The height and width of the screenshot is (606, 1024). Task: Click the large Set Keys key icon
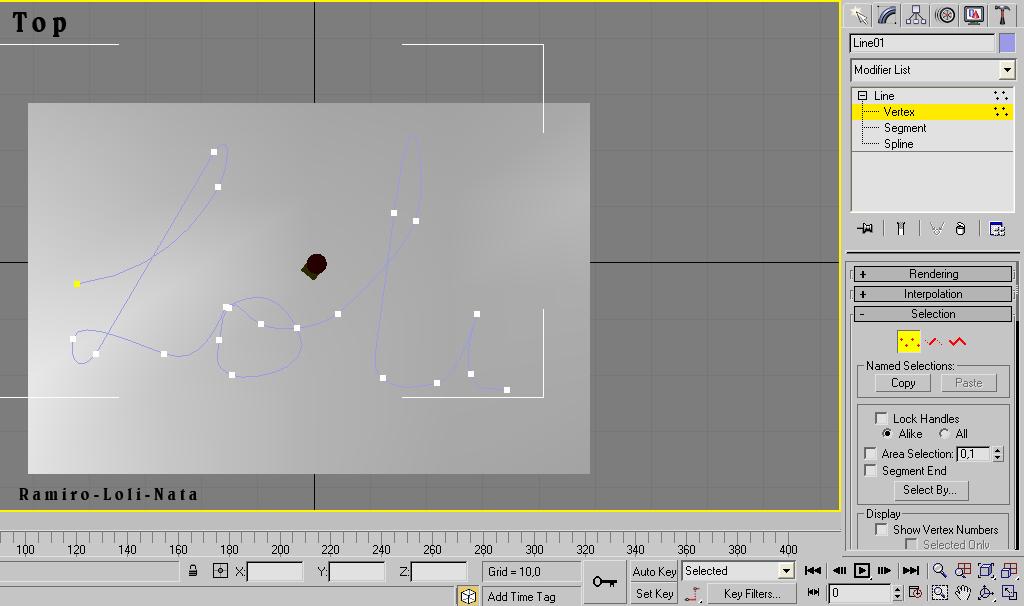pos(604,581)
